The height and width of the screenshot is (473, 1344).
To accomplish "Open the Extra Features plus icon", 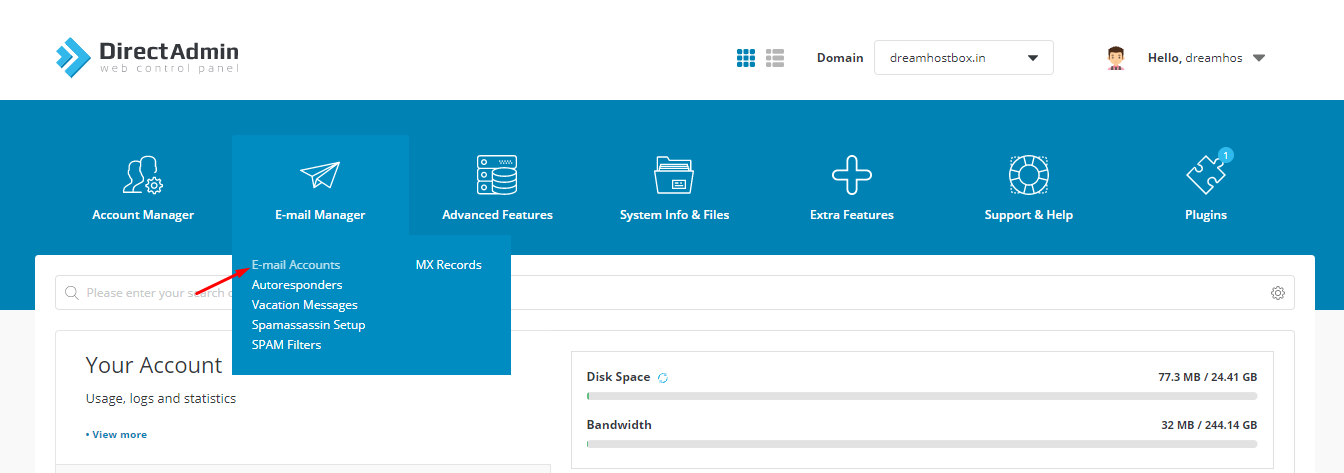I will 852,175.
